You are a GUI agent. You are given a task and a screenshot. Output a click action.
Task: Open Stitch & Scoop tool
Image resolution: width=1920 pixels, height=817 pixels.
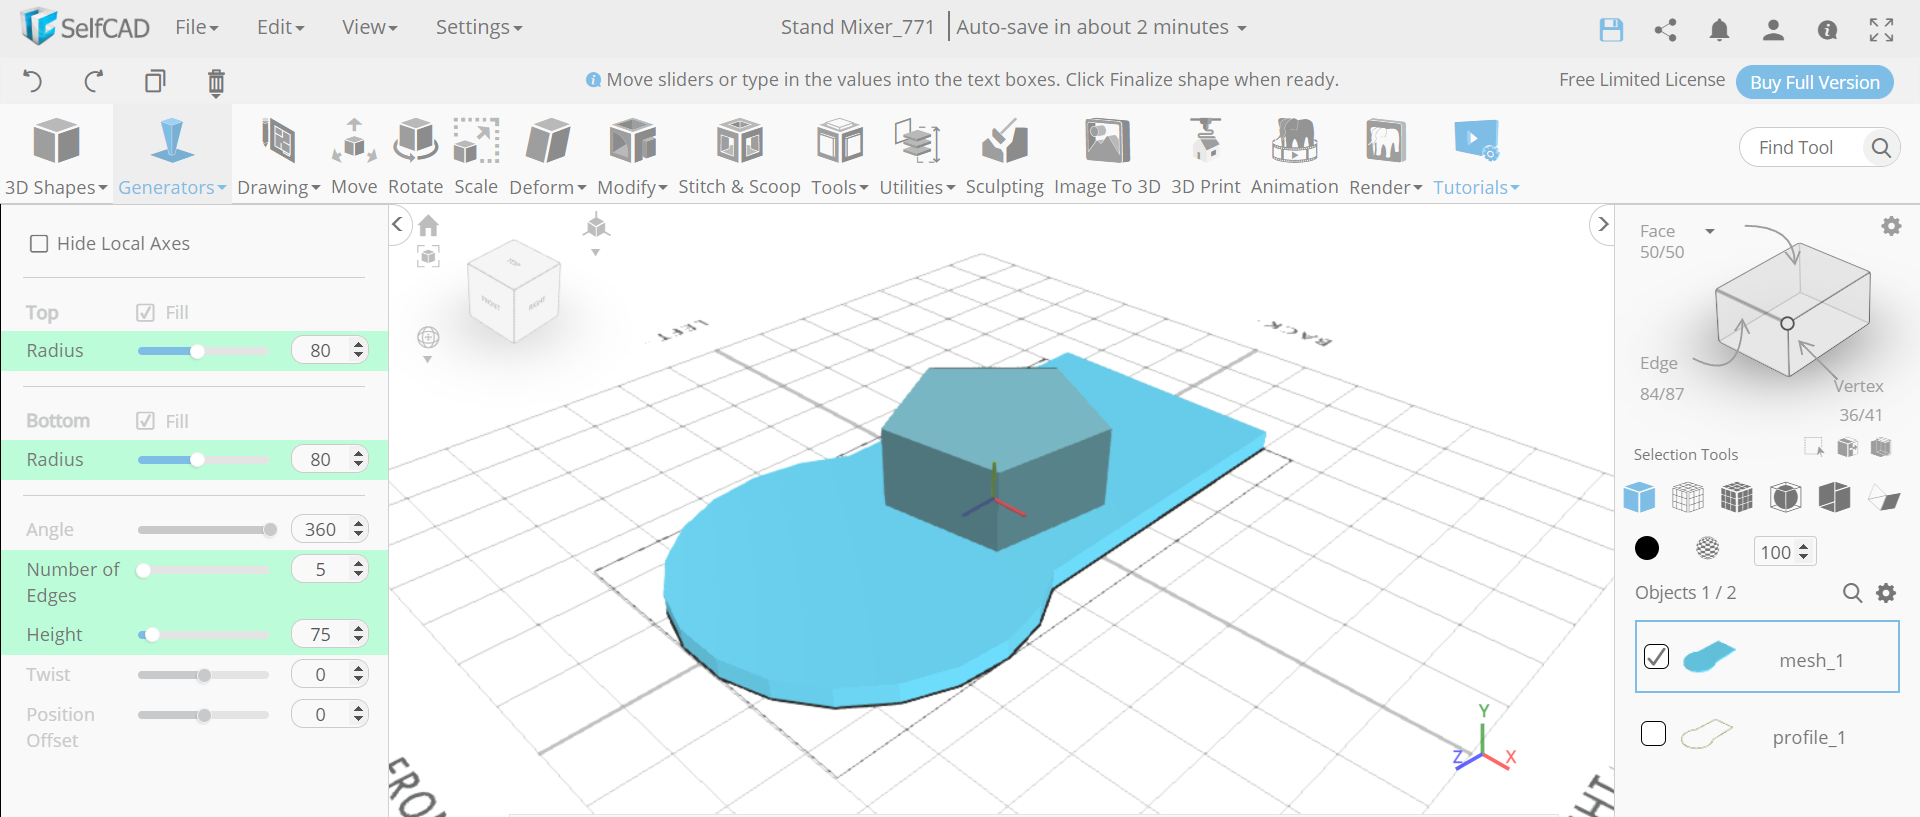[x=739, y=156]
